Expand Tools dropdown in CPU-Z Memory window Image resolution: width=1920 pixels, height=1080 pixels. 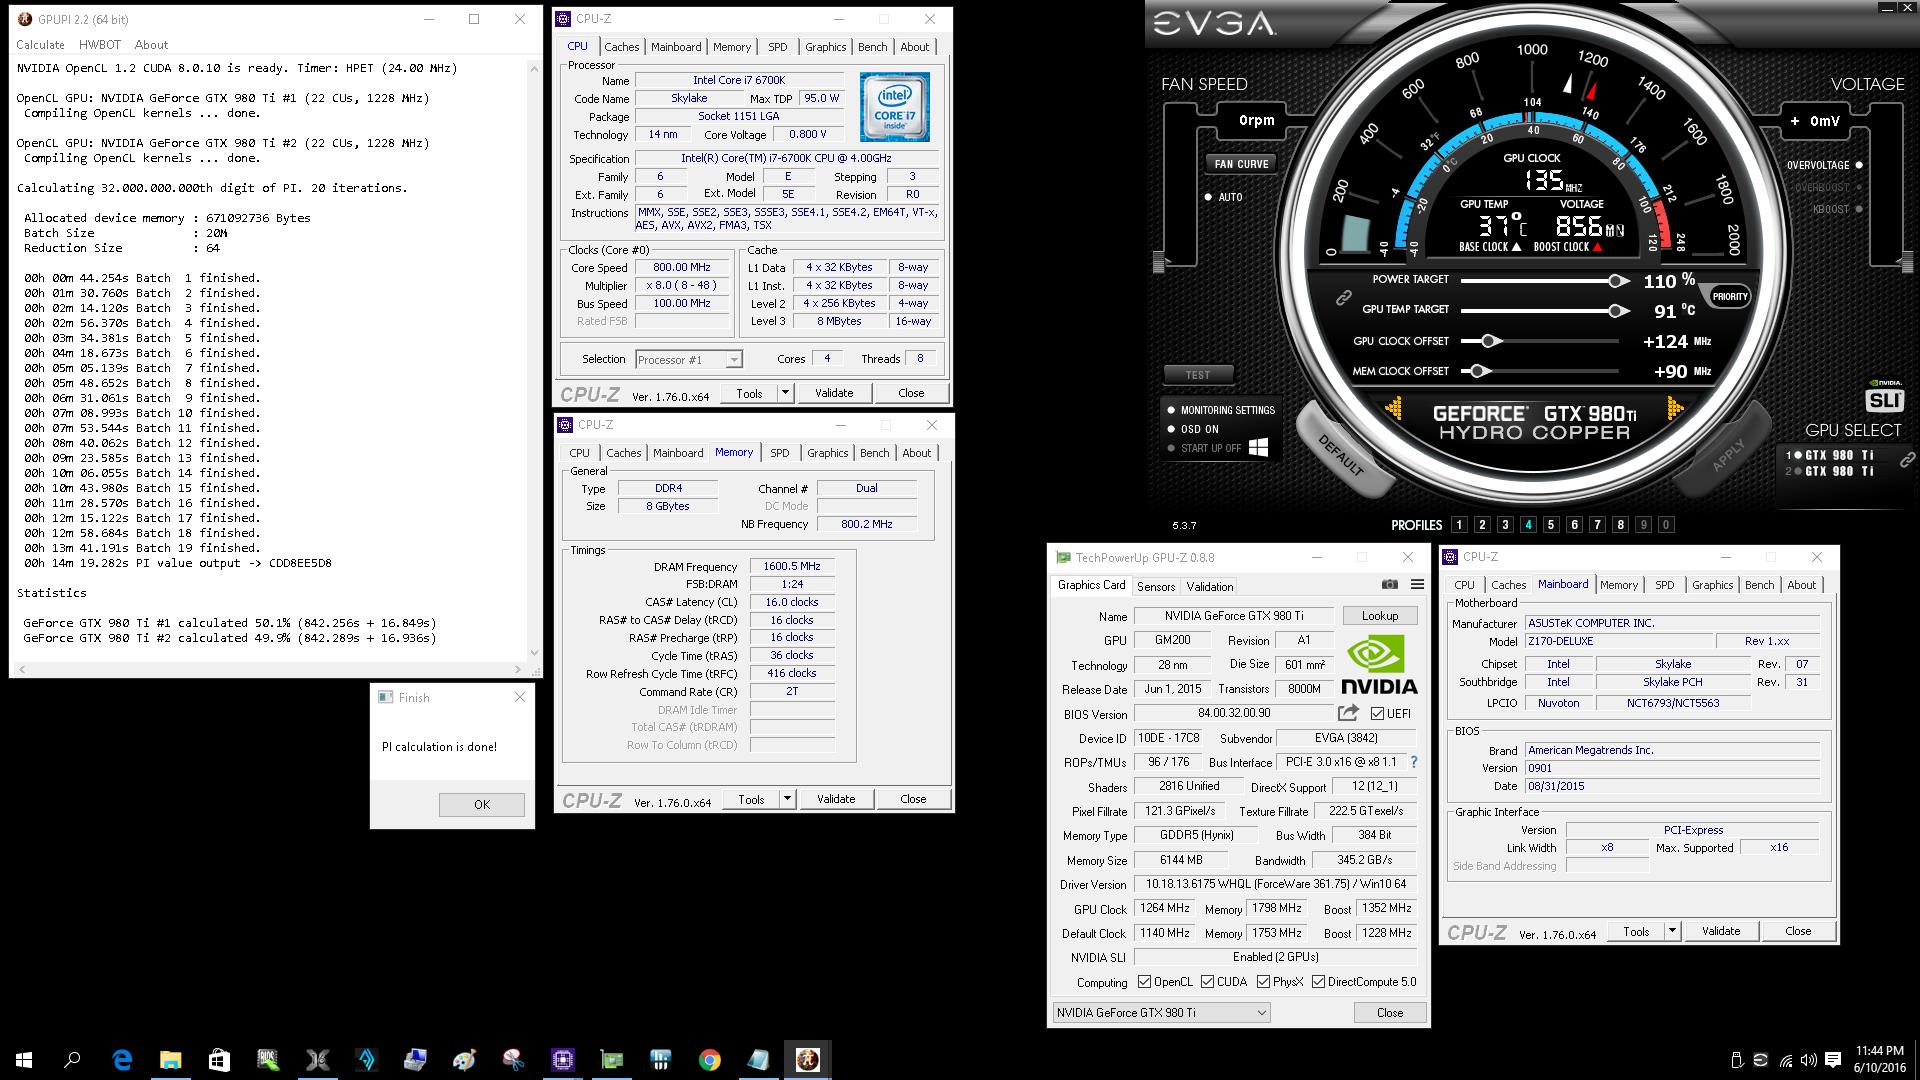click(x=787, y=799)
